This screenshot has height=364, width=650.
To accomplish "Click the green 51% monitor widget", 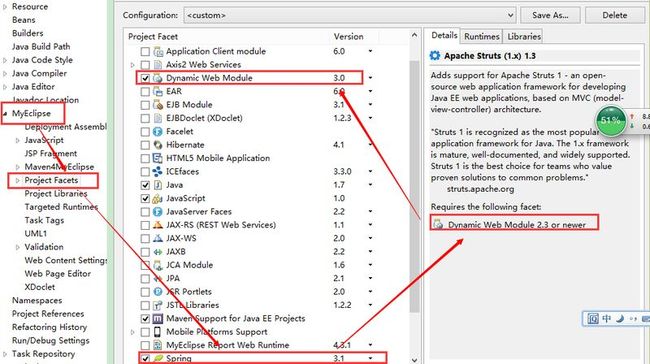I will pyautogui.click(x=610, y=121).
